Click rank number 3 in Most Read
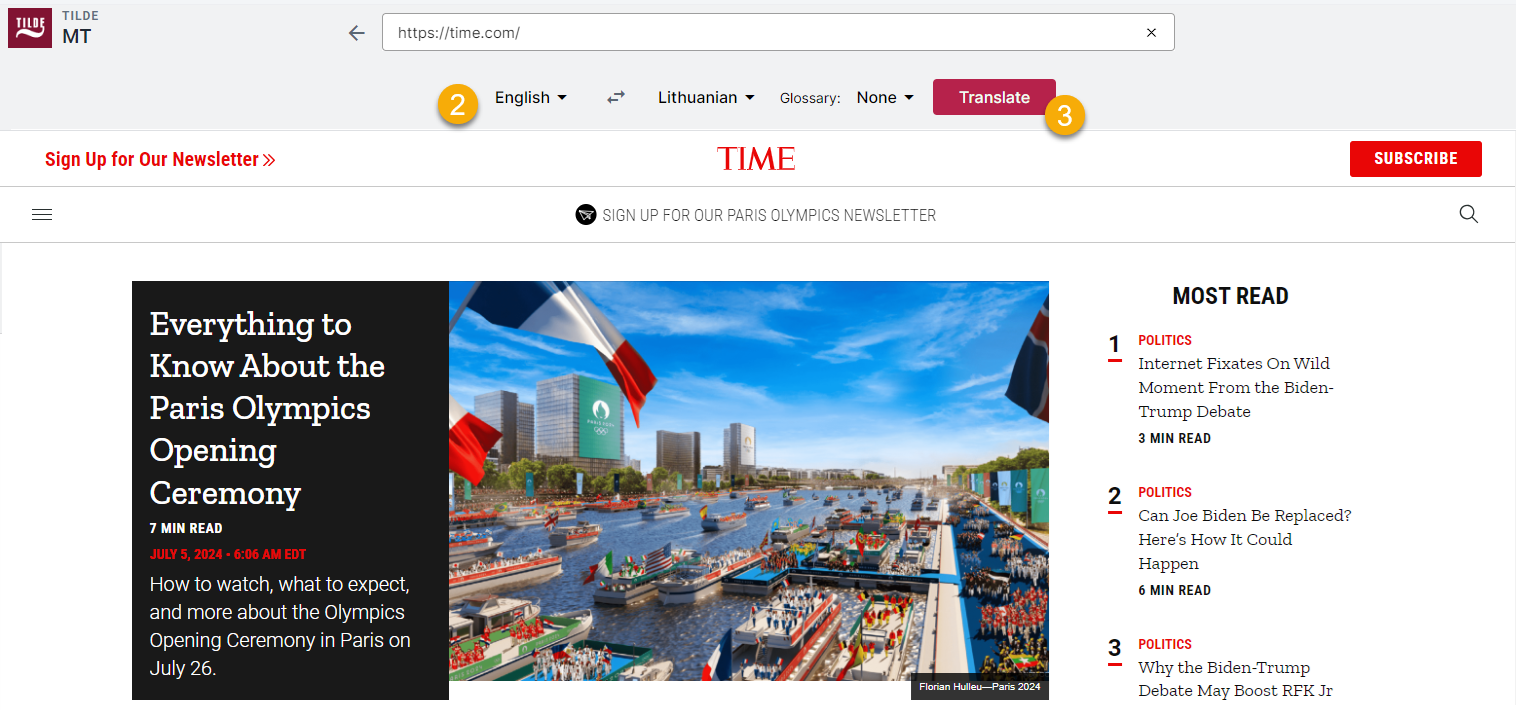 (x=1114, y=649)
